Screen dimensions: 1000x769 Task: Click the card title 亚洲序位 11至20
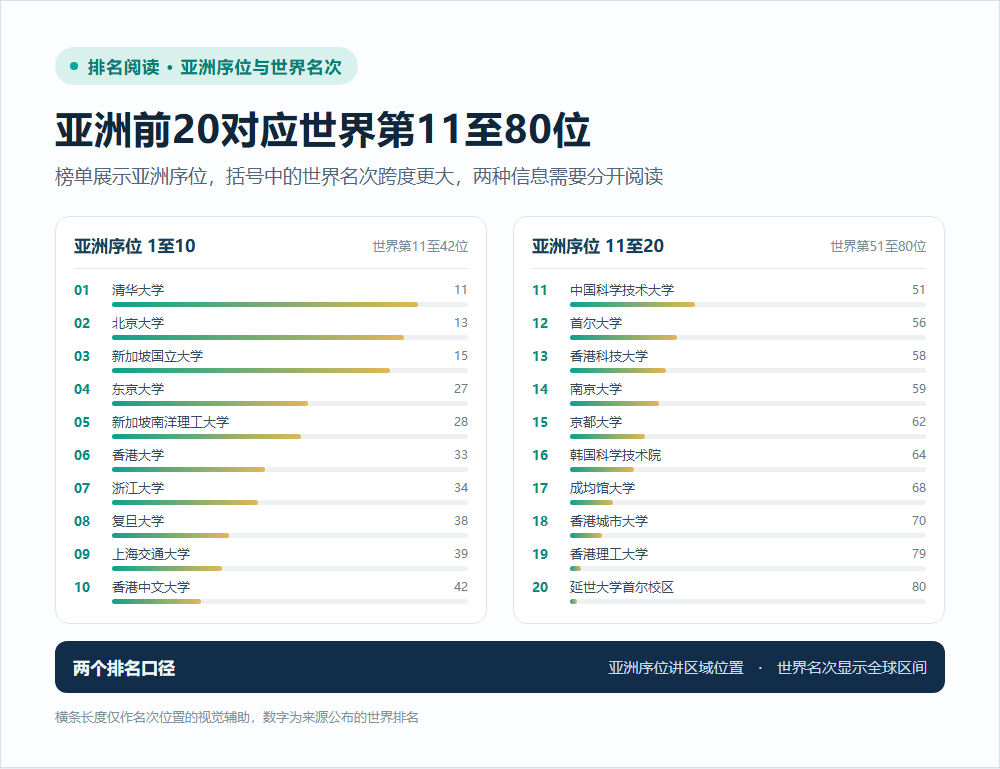[x=598, y=246]
